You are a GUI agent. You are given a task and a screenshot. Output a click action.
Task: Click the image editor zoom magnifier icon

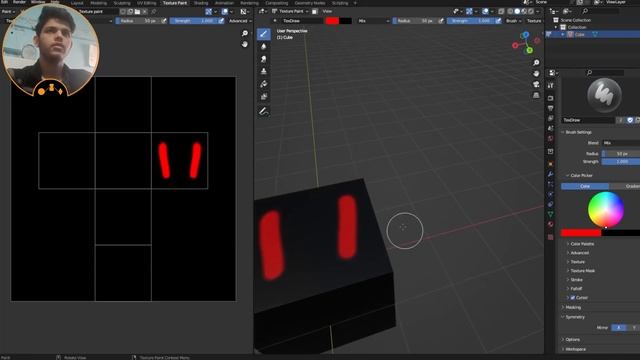[244, 33]
